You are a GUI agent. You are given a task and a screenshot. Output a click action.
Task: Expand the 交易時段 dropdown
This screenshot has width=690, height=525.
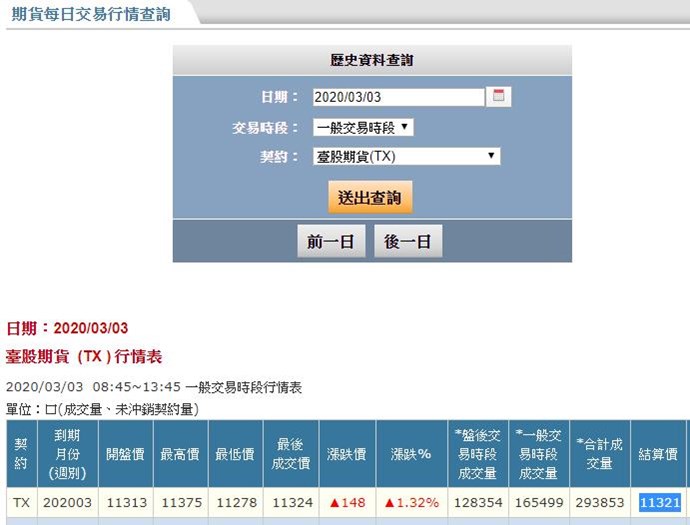[x=363, y=127]
